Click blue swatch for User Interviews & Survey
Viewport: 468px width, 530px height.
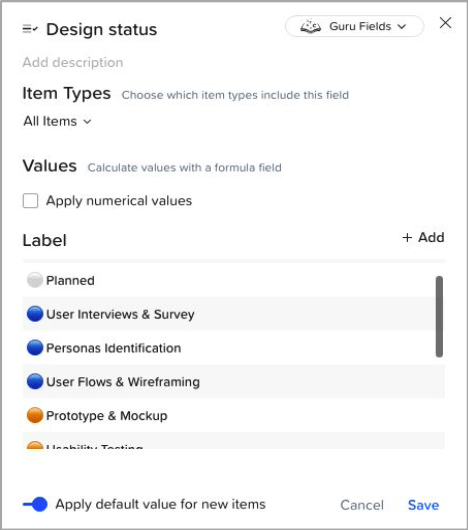35,314
